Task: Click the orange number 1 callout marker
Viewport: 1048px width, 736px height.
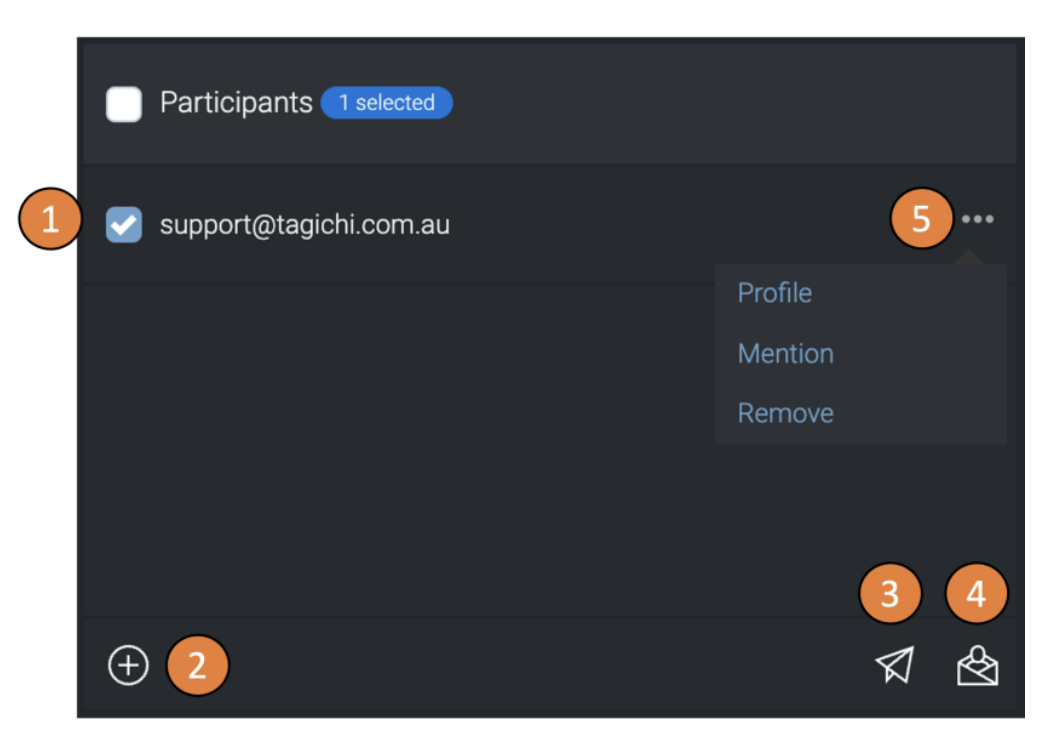Action: (x=50, y=220)
